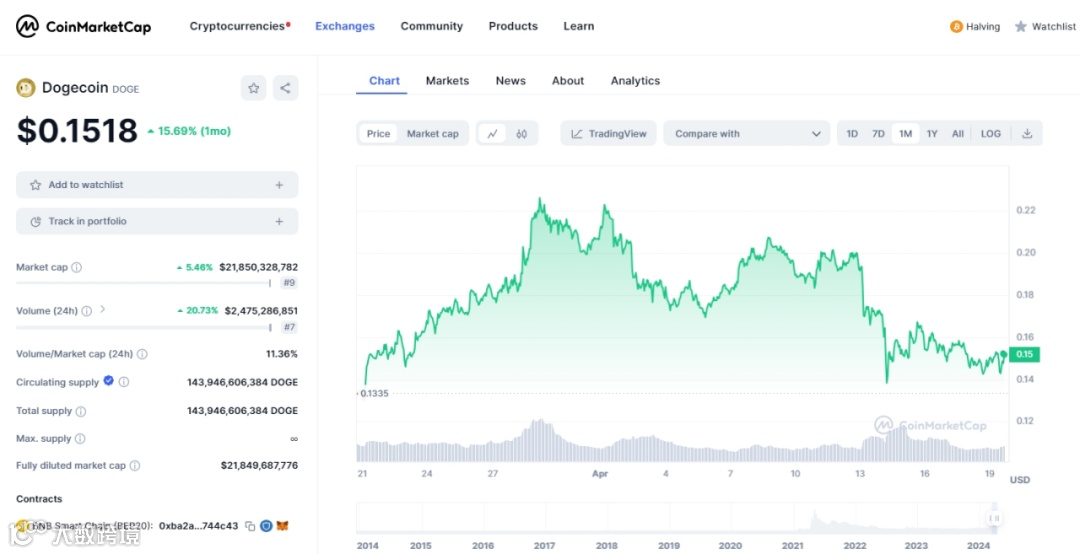Select the candlestick chart icon

[x=521, y=134]
